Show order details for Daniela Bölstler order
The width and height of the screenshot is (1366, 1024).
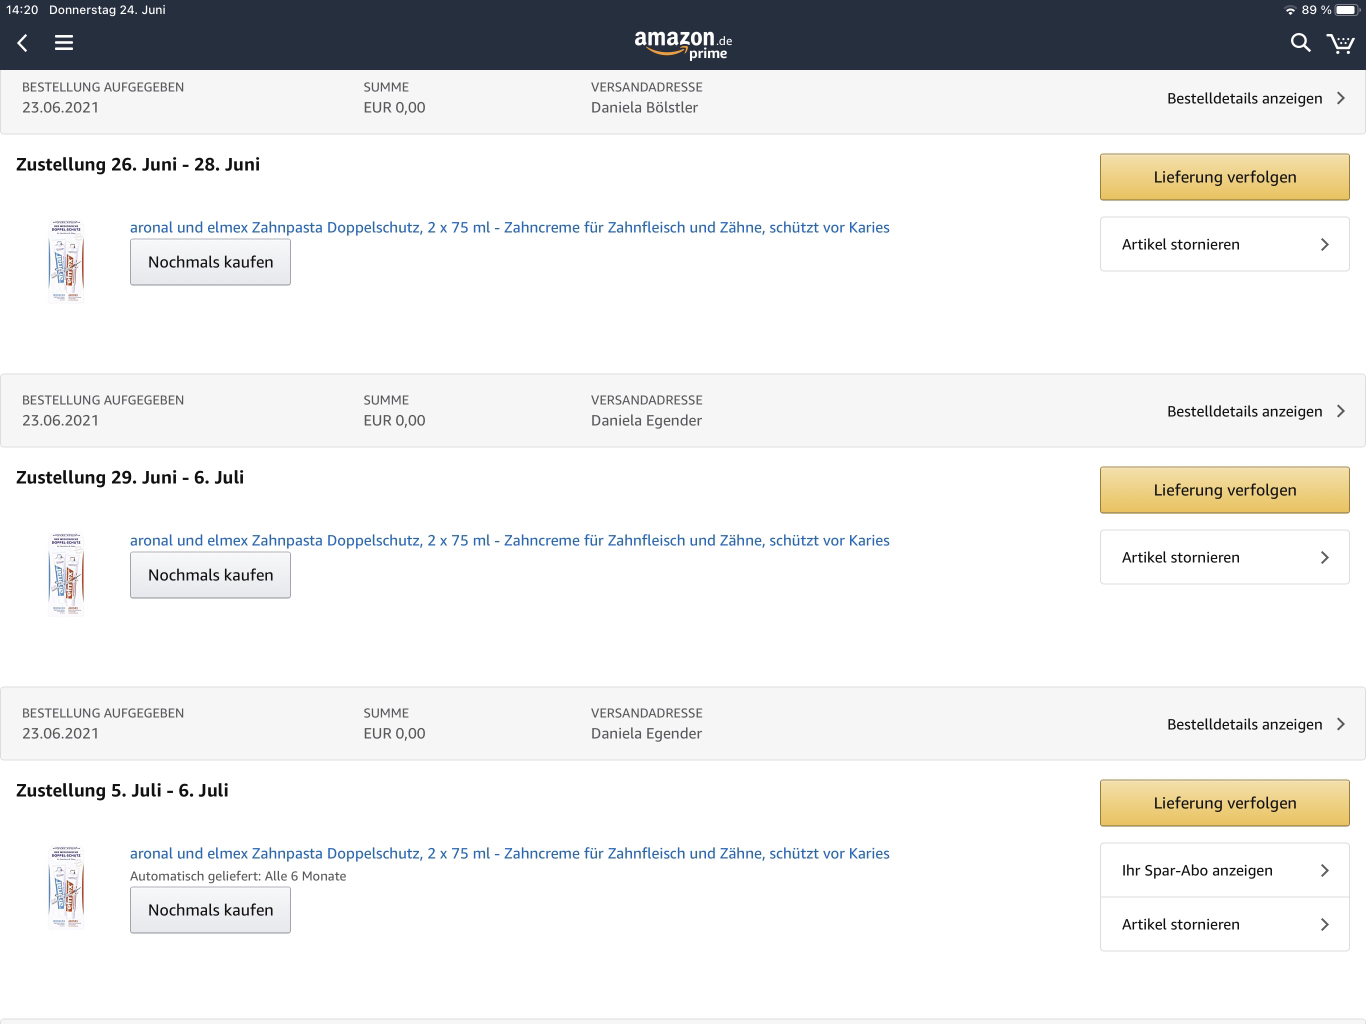[1256, 98]
